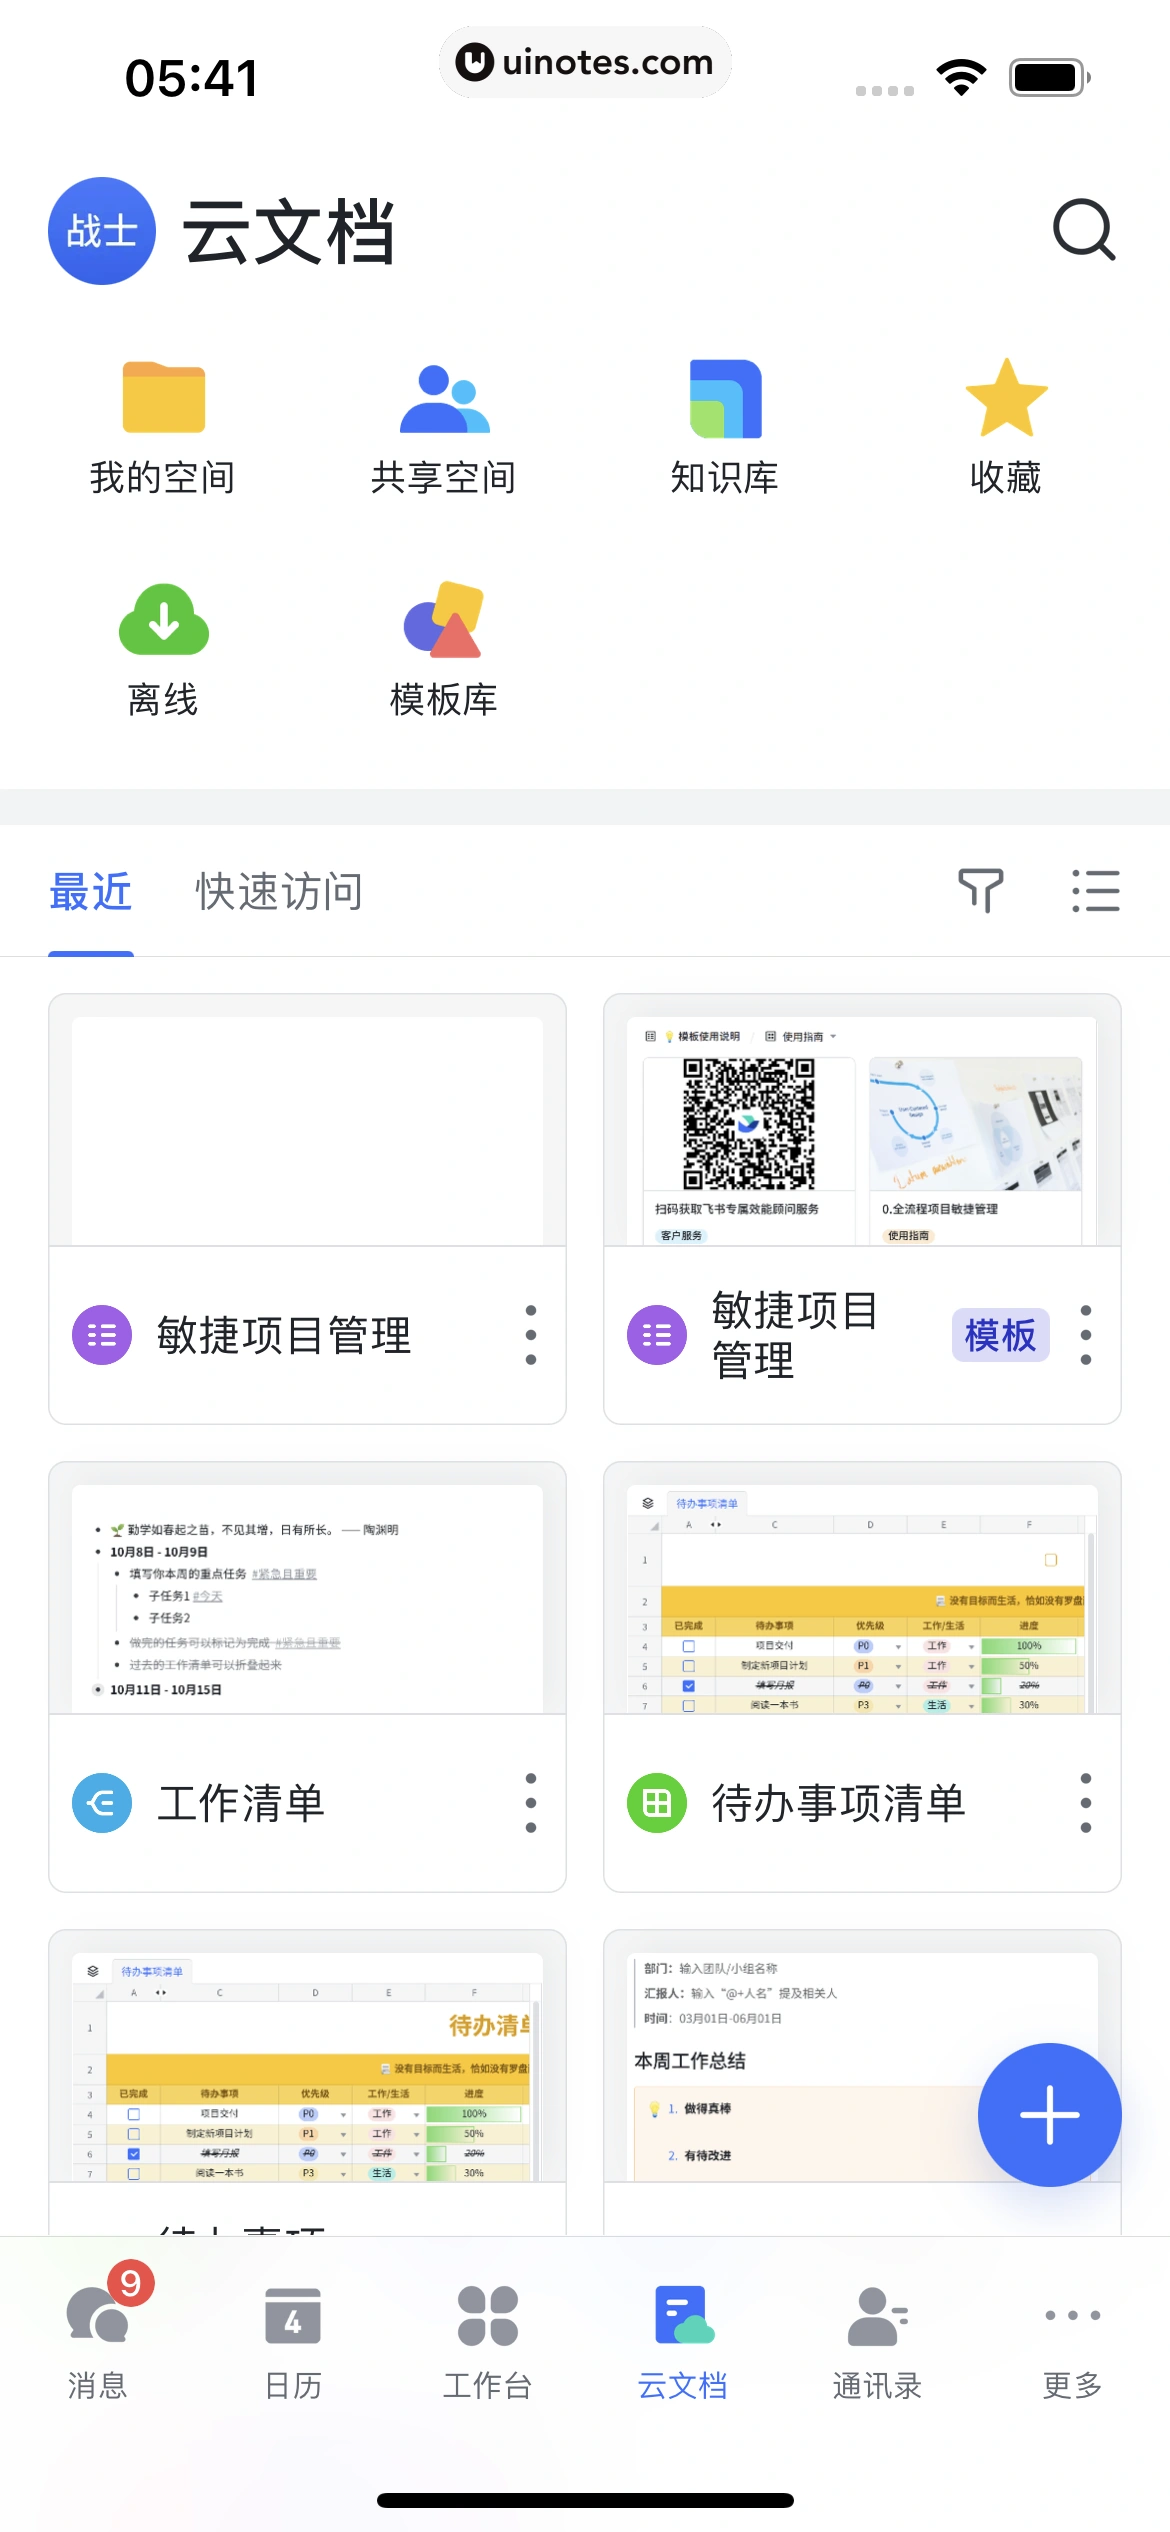Click the 云文档 page heading
The image size is (1170, 2532).
click(289, 232)
